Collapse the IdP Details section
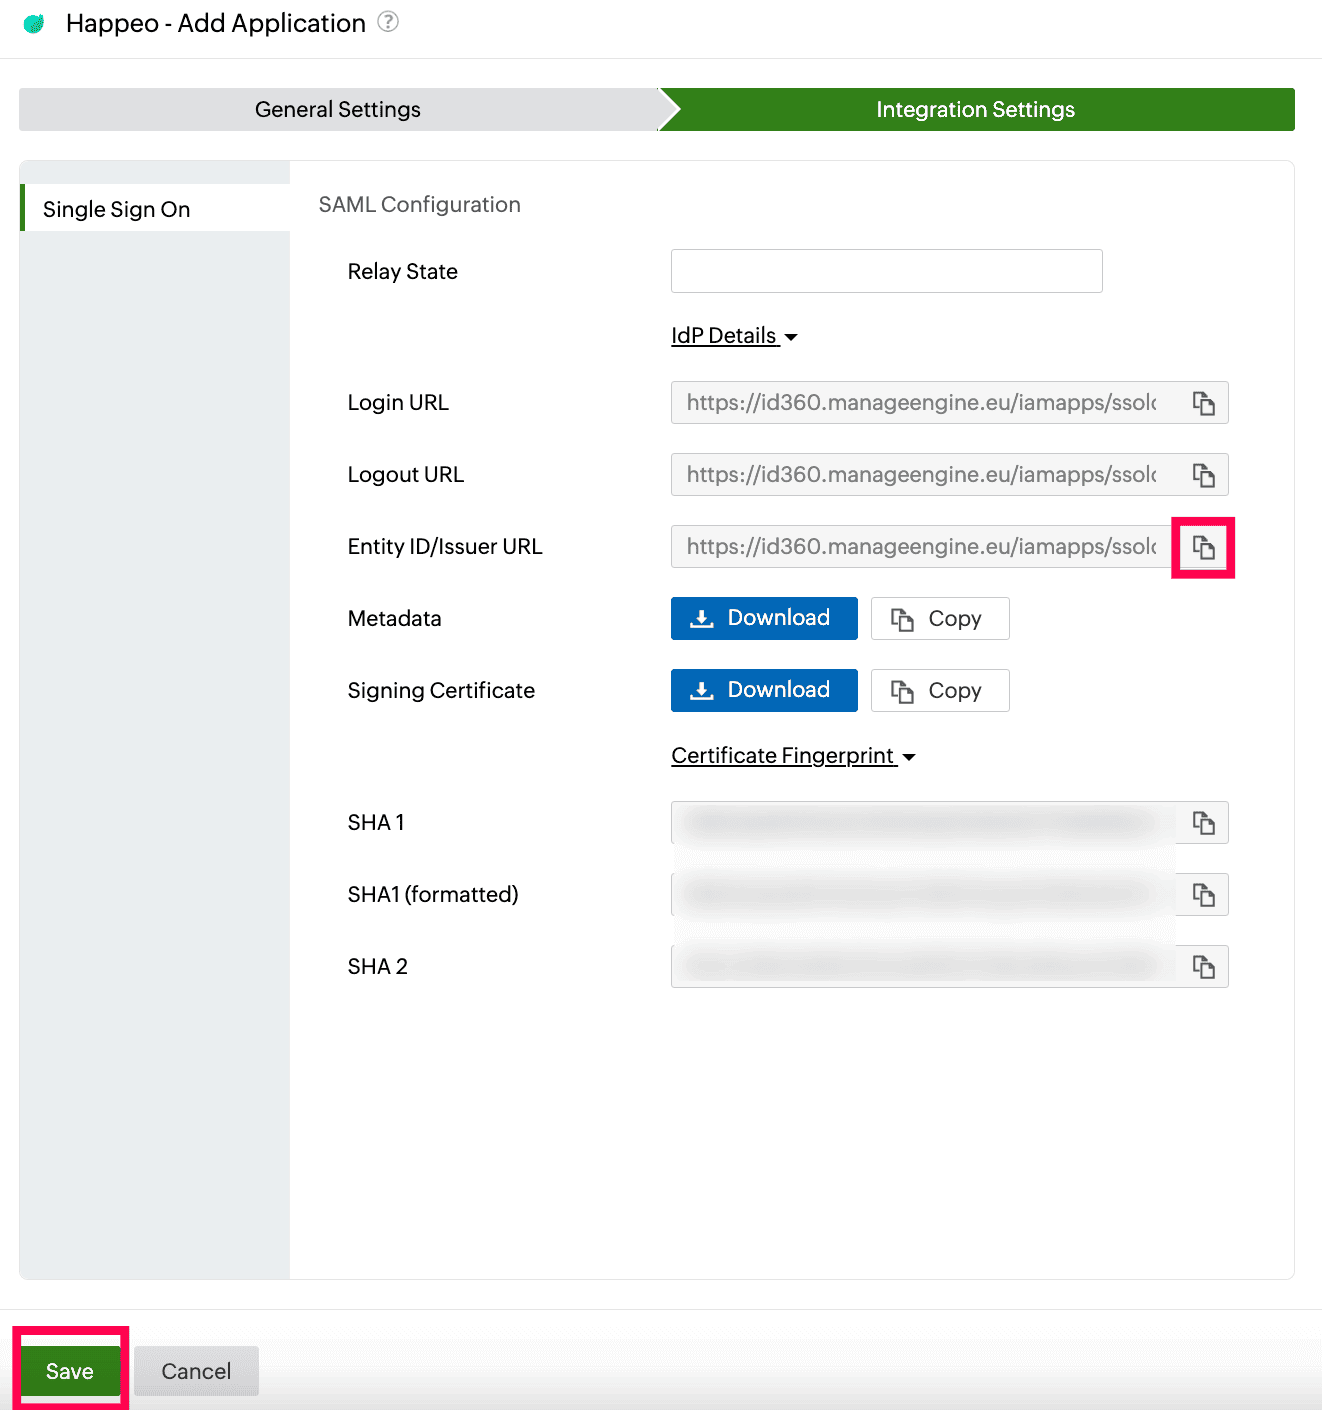The height and width of the screenshot is (1410, 1322). 734,336
